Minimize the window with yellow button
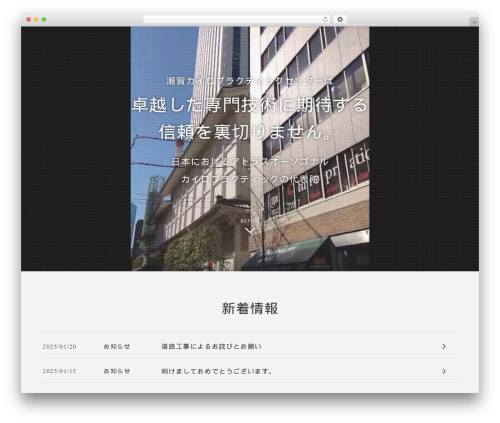The width and height of the screenshot is (500, 423). pyautogui.click(x=36, y=19)
